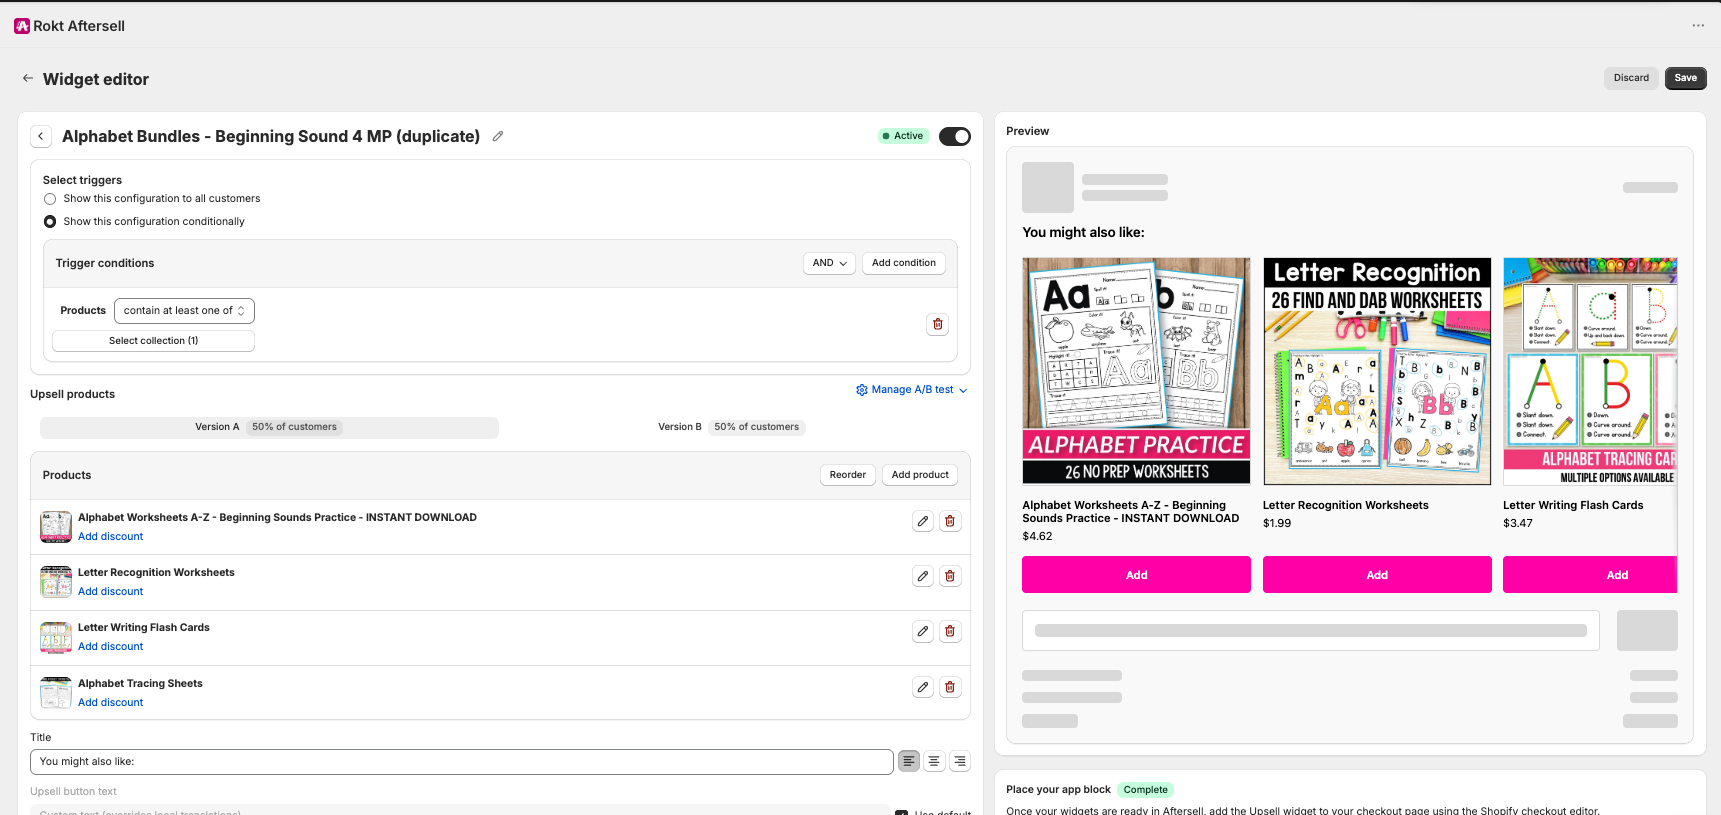Open the three-dot menu at top right
The width and height of the screenshot is (1721, 815).
(x=1698, y=26)
